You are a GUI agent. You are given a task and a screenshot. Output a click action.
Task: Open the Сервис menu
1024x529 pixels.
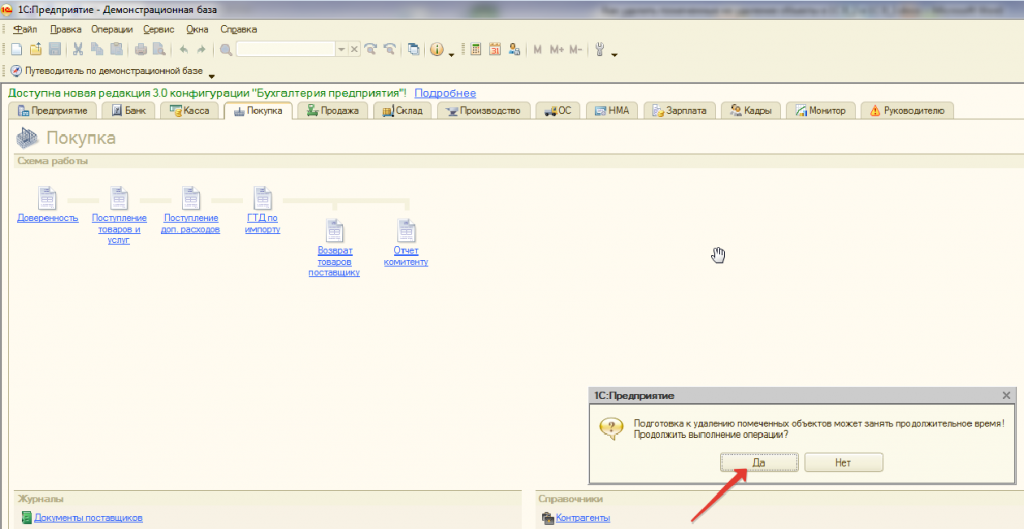pos(160,30)
